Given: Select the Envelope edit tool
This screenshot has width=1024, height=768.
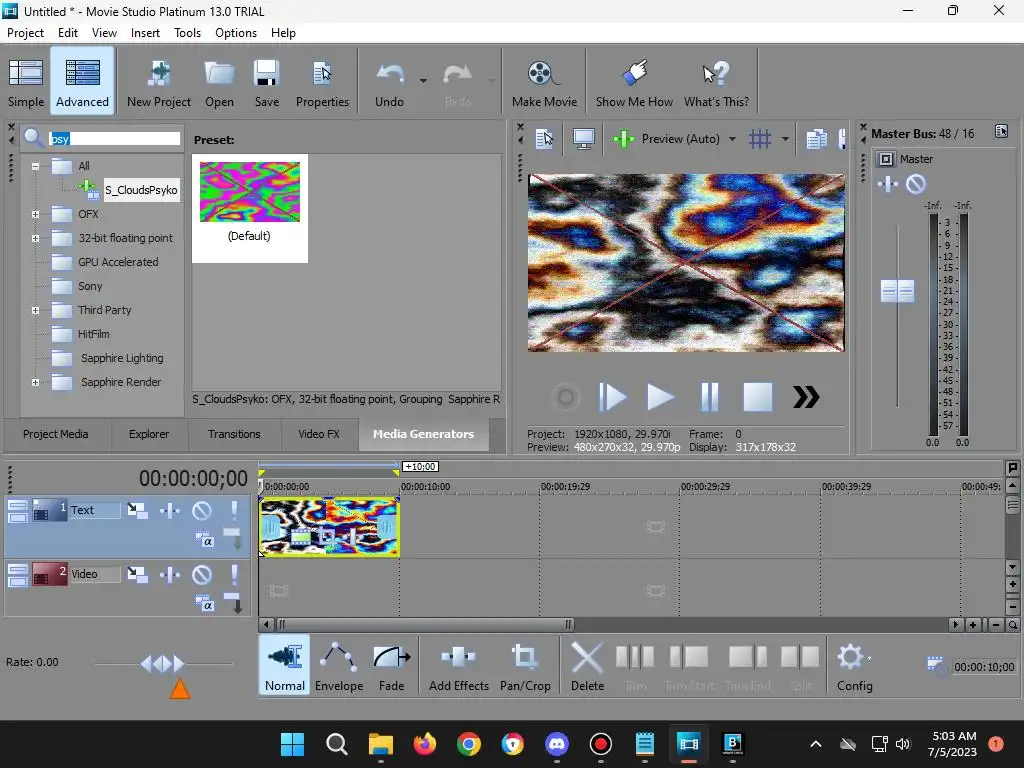Looking at the screenshot, I should [339, 666].
